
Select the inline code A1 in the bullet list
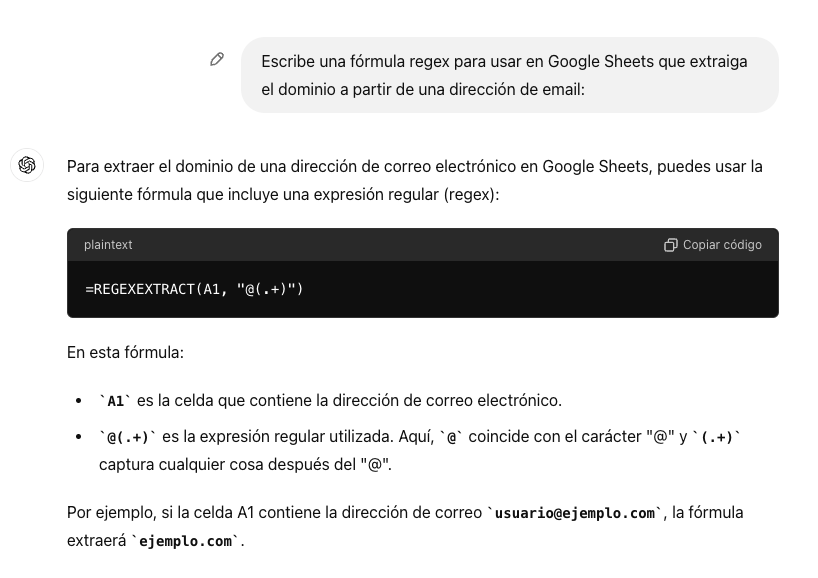coord(115,400)
